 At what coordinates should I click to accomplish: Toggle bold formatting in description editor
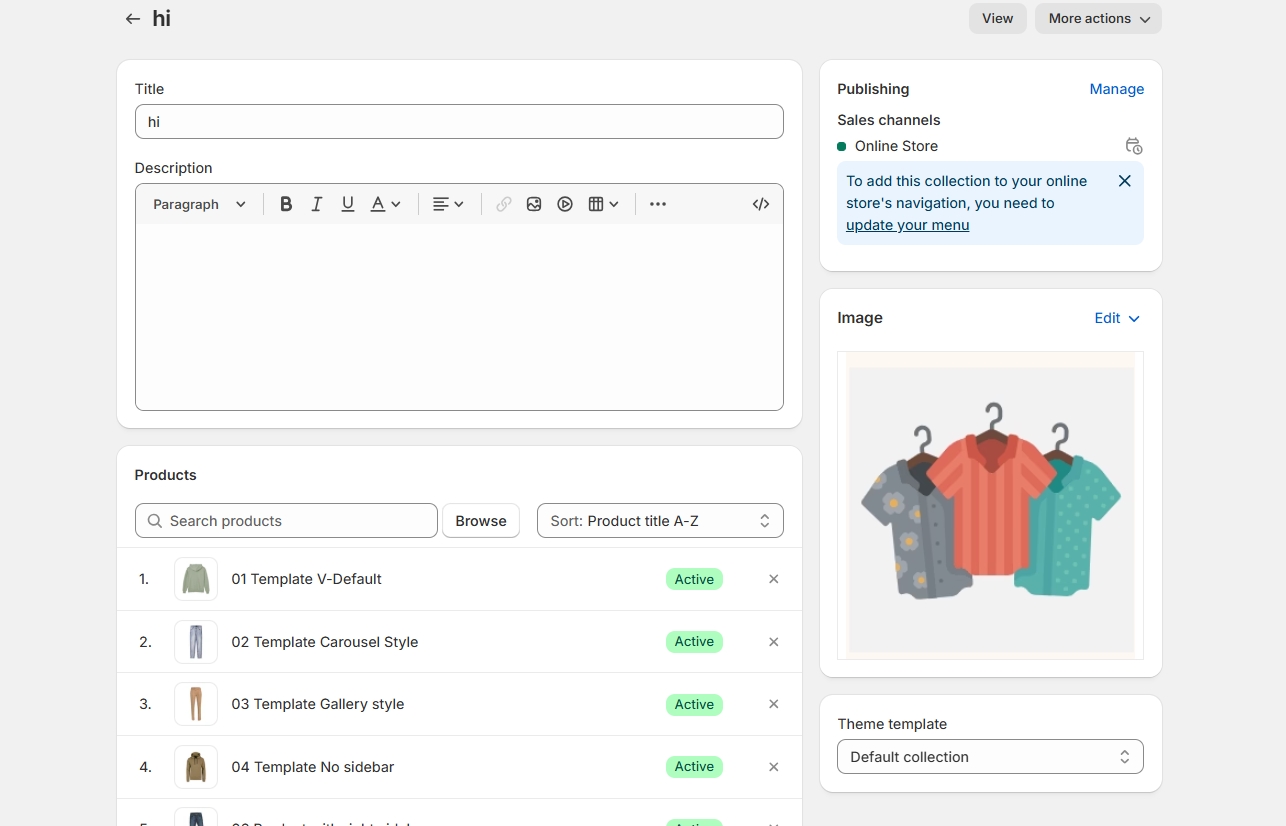coord(286,204)
